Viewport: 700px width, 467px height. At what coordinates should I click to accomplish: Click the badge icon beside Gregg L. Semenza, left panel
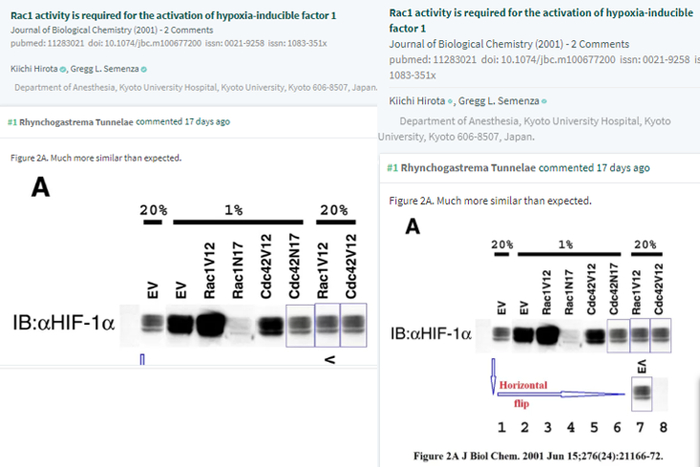pos(144,69)
